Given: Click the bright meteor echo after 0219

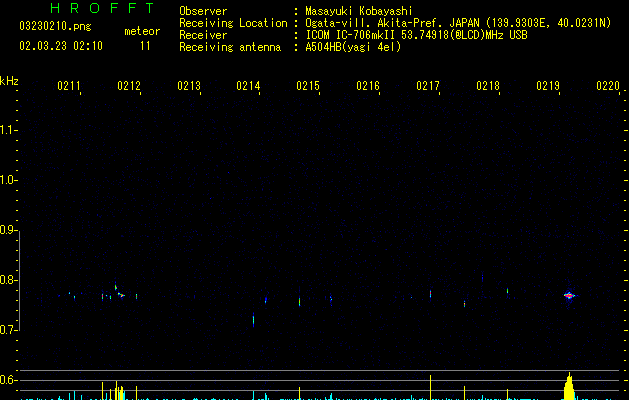Looking at the screenshot, I should click(x=569, y=296).
